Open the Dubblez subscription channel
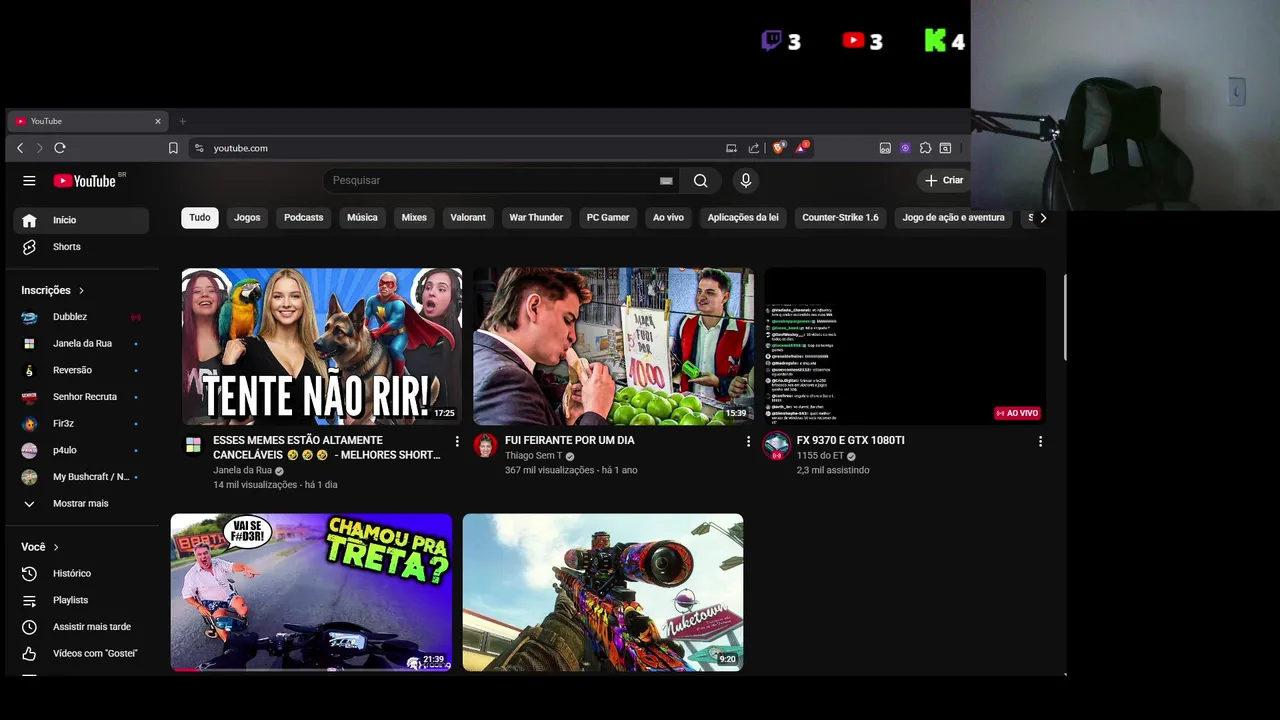1280x720 pixels. point(81,317)
